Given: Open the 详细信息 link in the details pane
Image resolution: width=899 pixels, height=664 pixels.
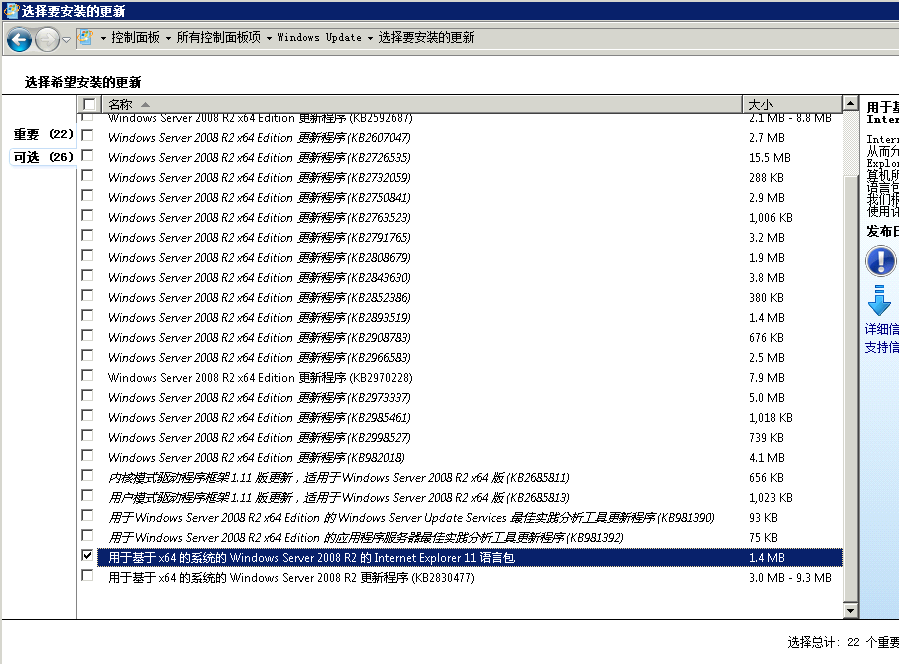Looking at the screenshot, I should [882, 329].
